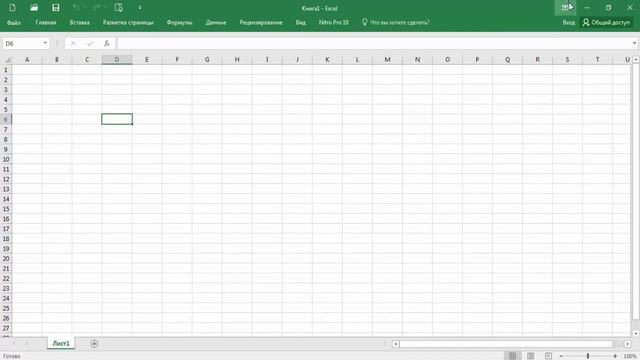The height and width of the screenshot is (360, 640).
Task: Save the workbook with the floppy disk icon
Action: (x=56, y=7)
